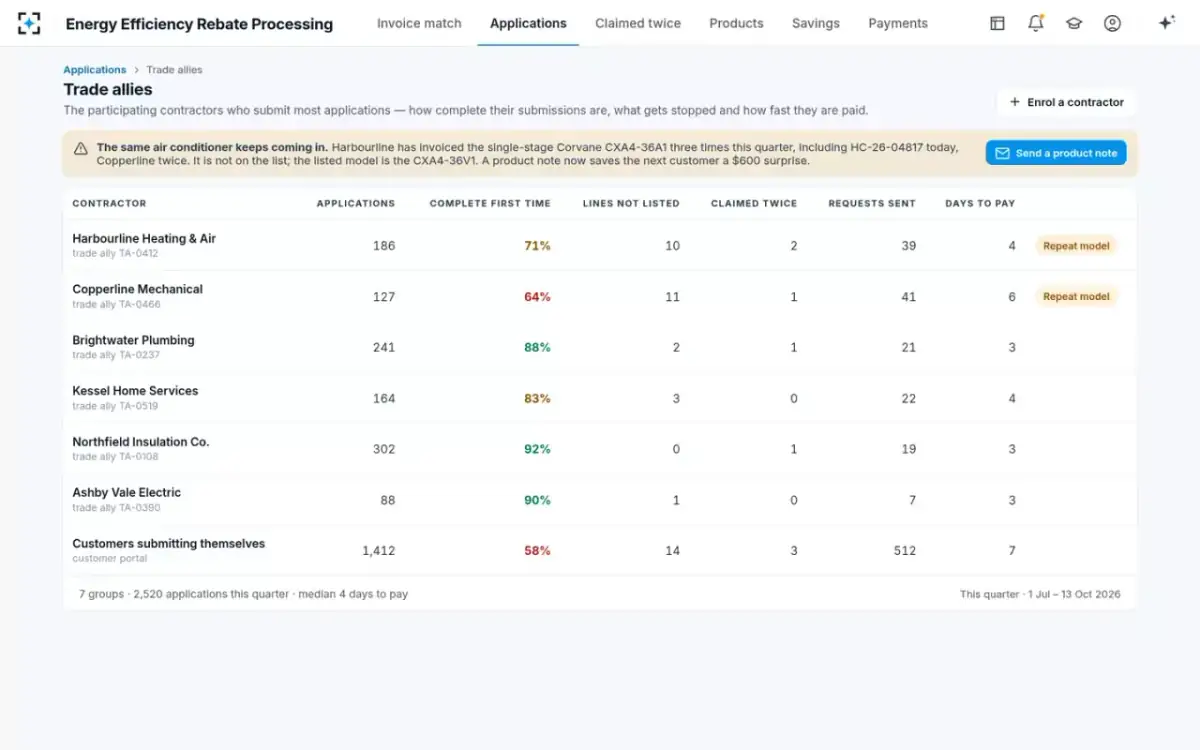Send a product note

coord(1056,153)
